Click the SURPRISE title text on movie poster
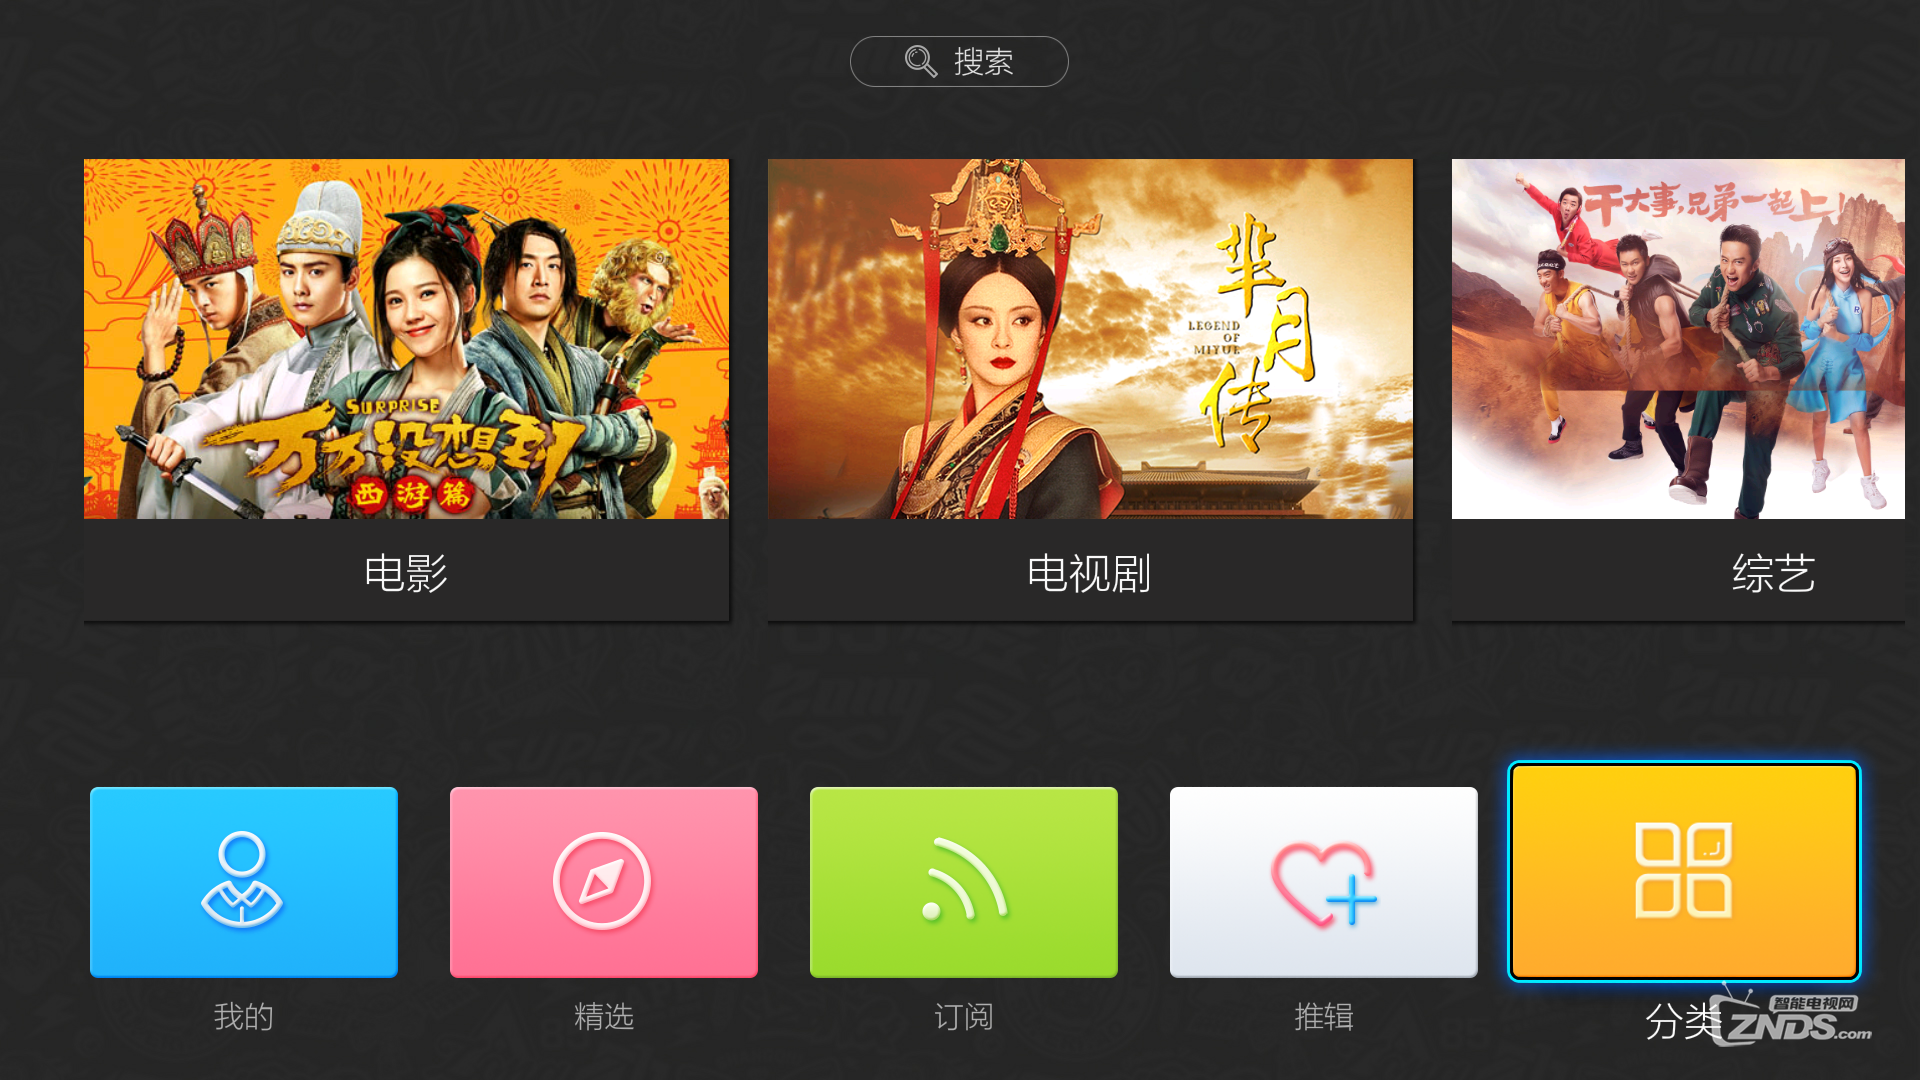This screenshot has height=1080, width=1920. coord(393,406)
